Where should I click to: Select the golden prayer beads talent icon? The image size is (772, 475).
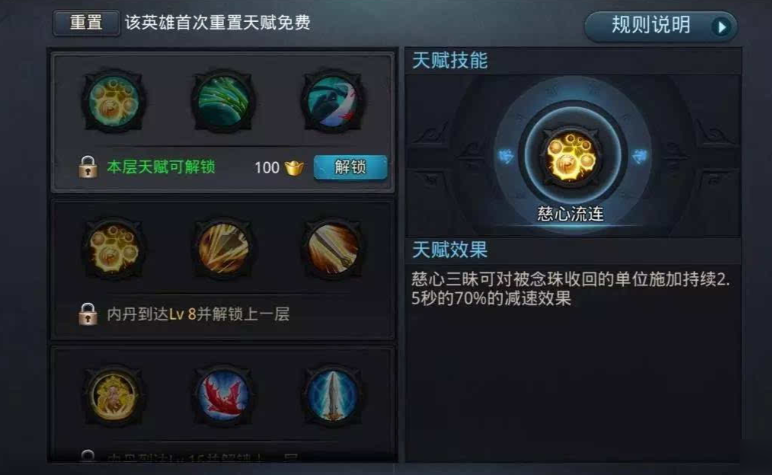(x=114, y=249)
